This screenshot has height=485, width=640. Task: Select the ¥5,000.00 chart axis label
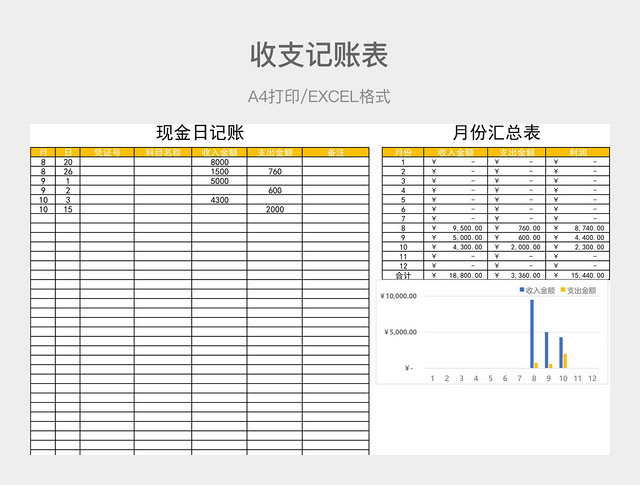coord(400,332)
